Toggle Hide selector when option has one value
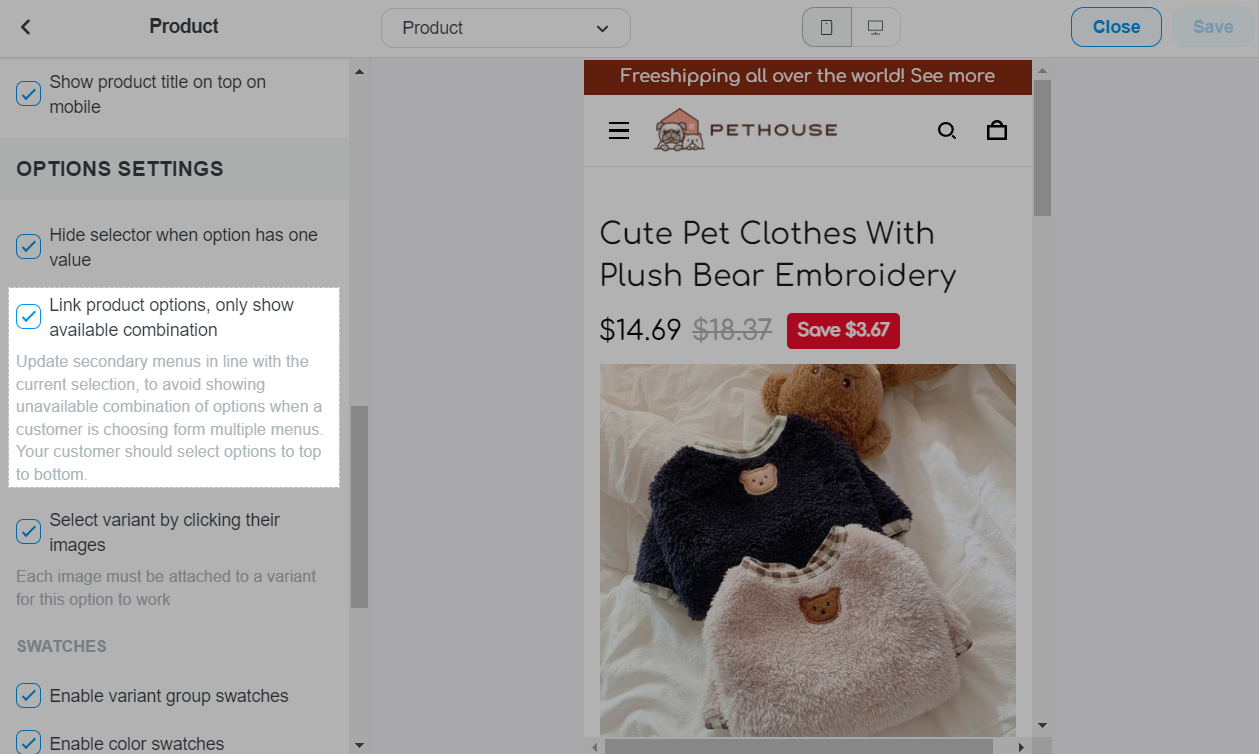 pos(29,247)
